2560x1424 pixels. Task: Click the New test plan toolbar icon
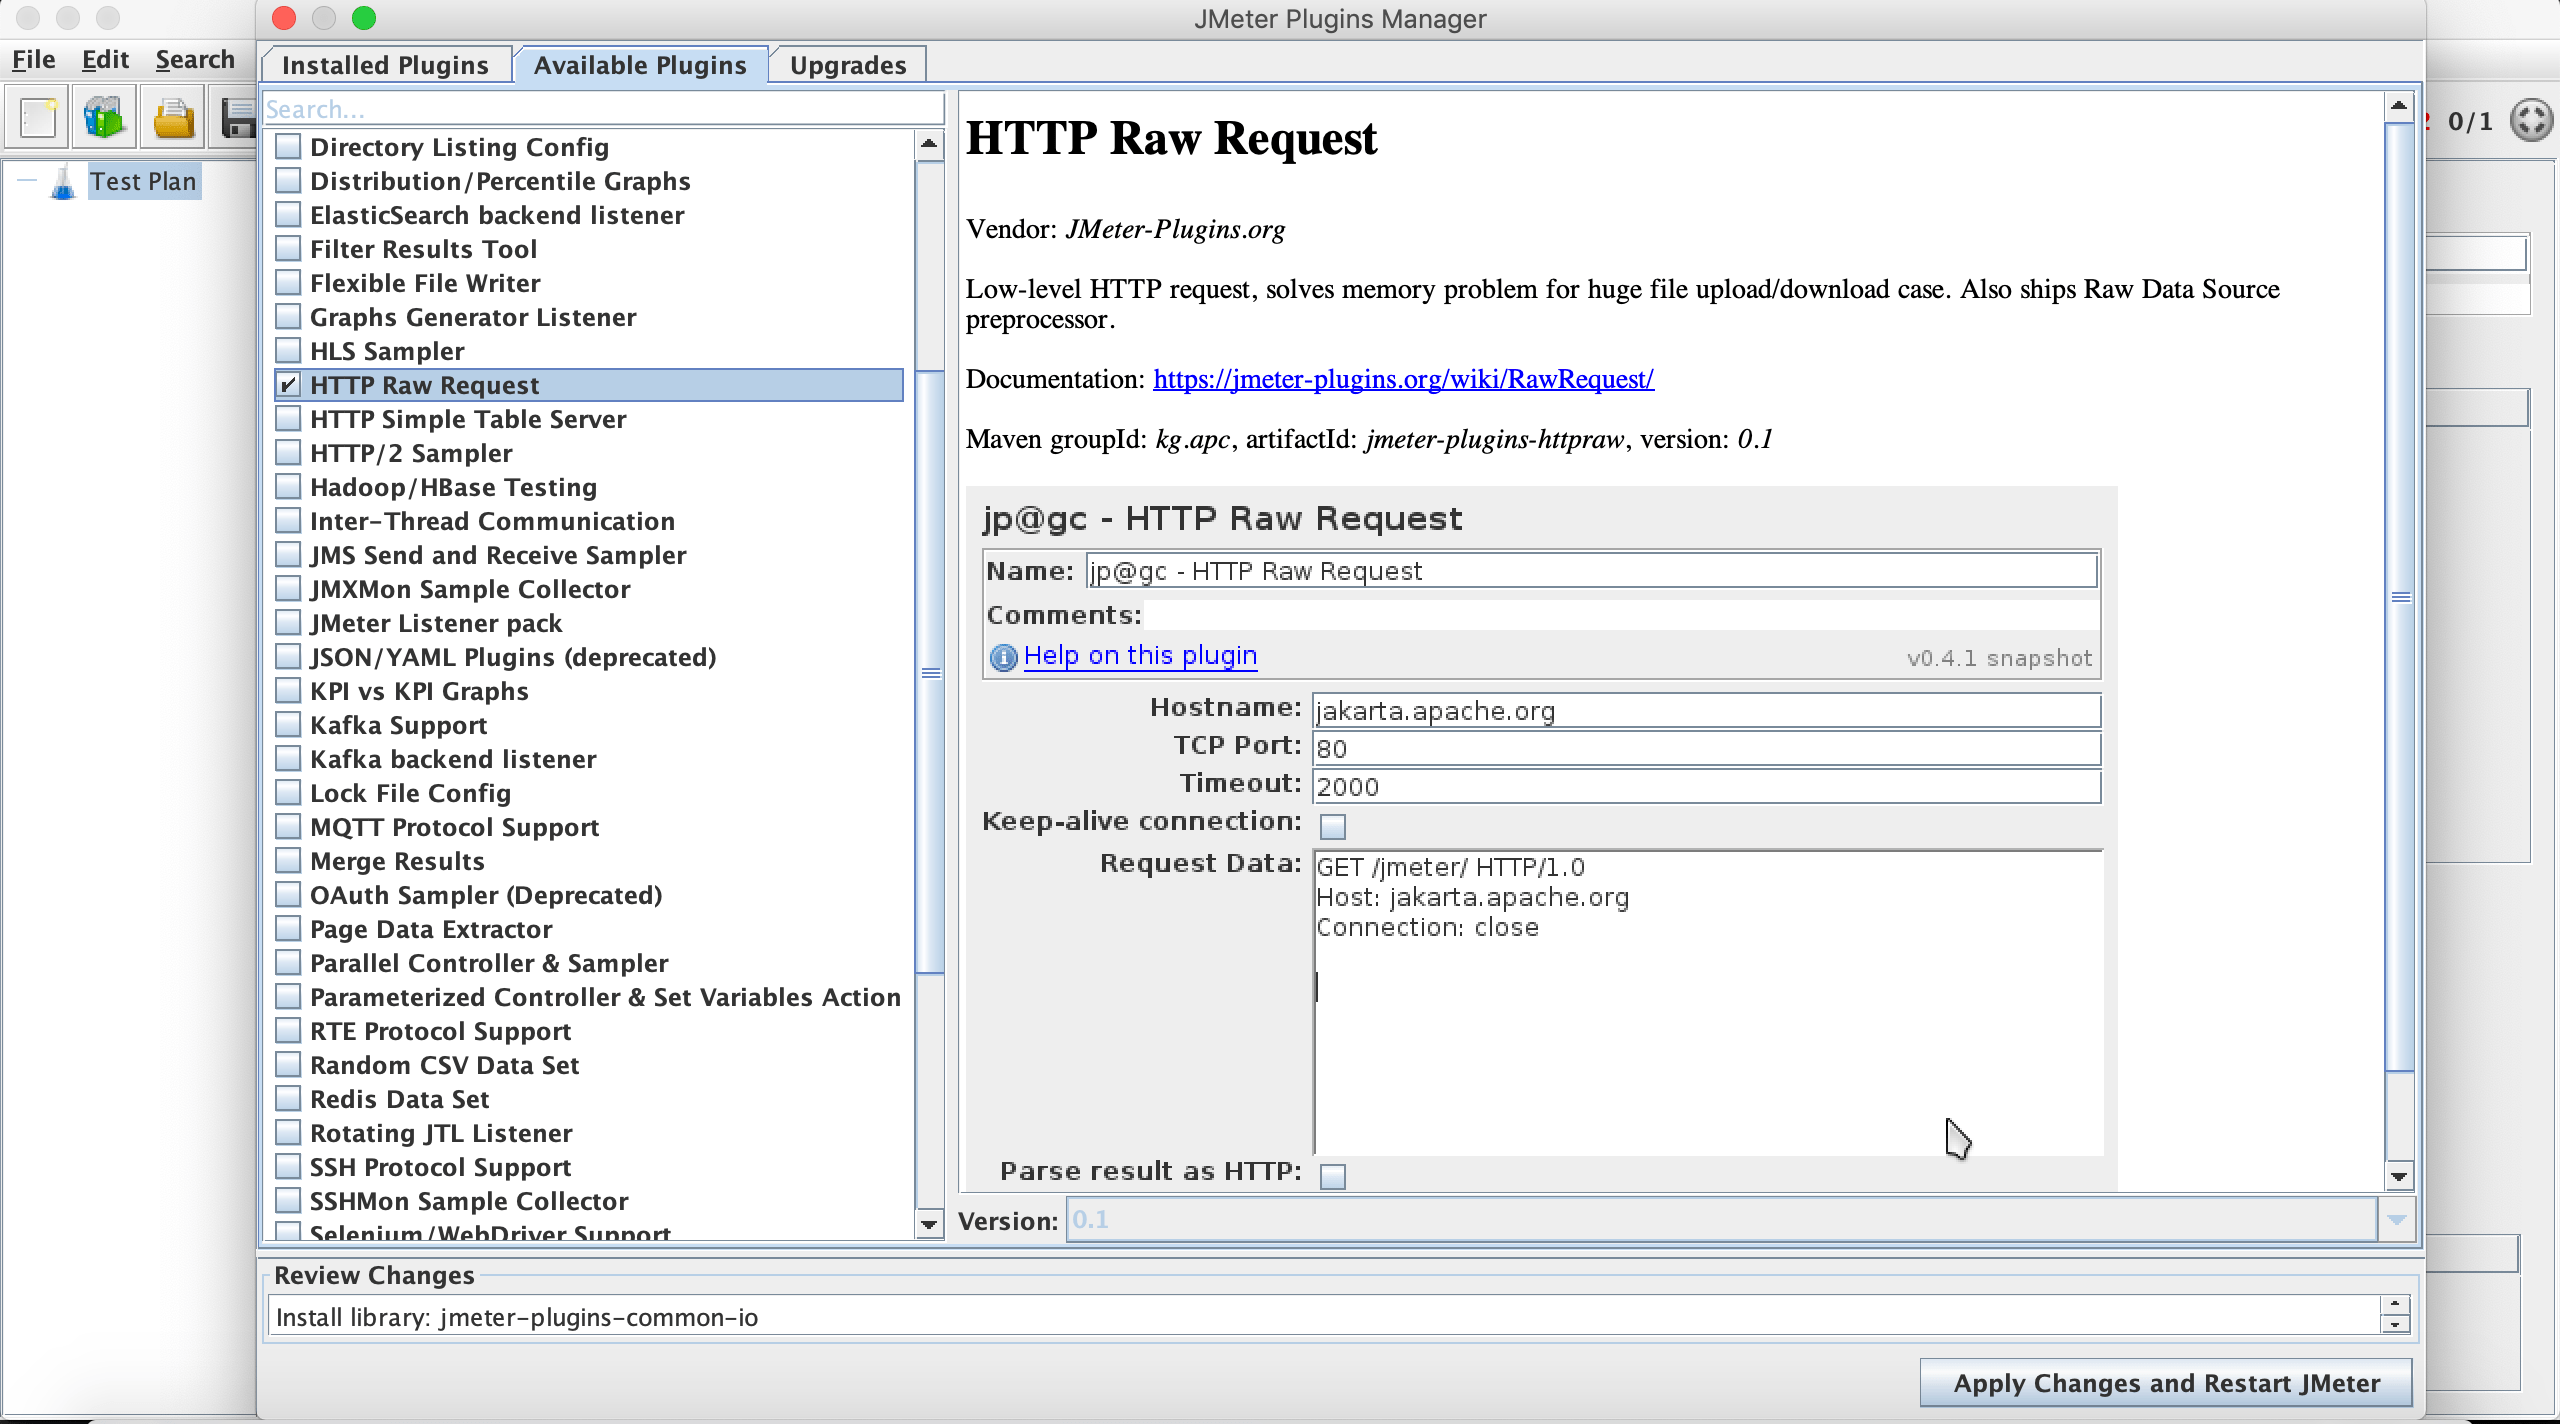pyautogui.click(x=38, y=119)
